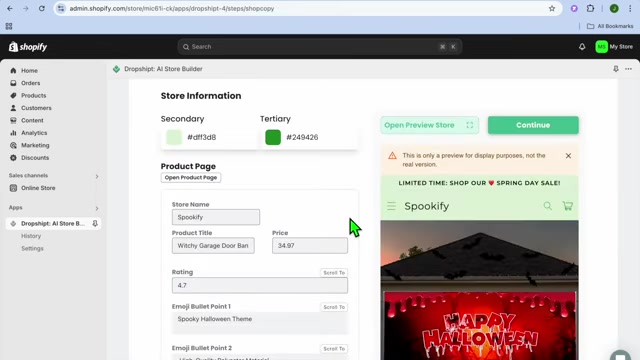The height and width of the screenshot is (360, 640).
Task: Open the apps grid in the bookmarks bar
Action: pyautogui.click(x=9, y=26)
